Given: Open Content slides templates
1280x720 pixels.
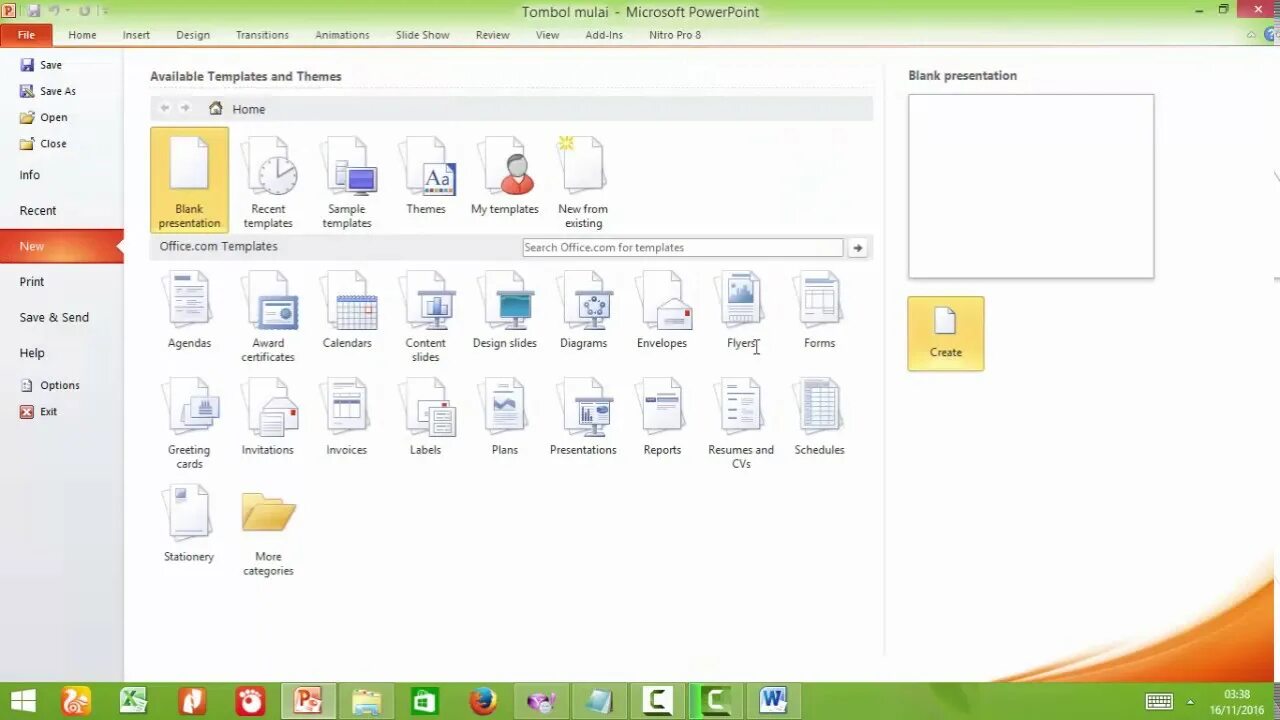Looking at the screenshot, I should (x=426, y=317).
